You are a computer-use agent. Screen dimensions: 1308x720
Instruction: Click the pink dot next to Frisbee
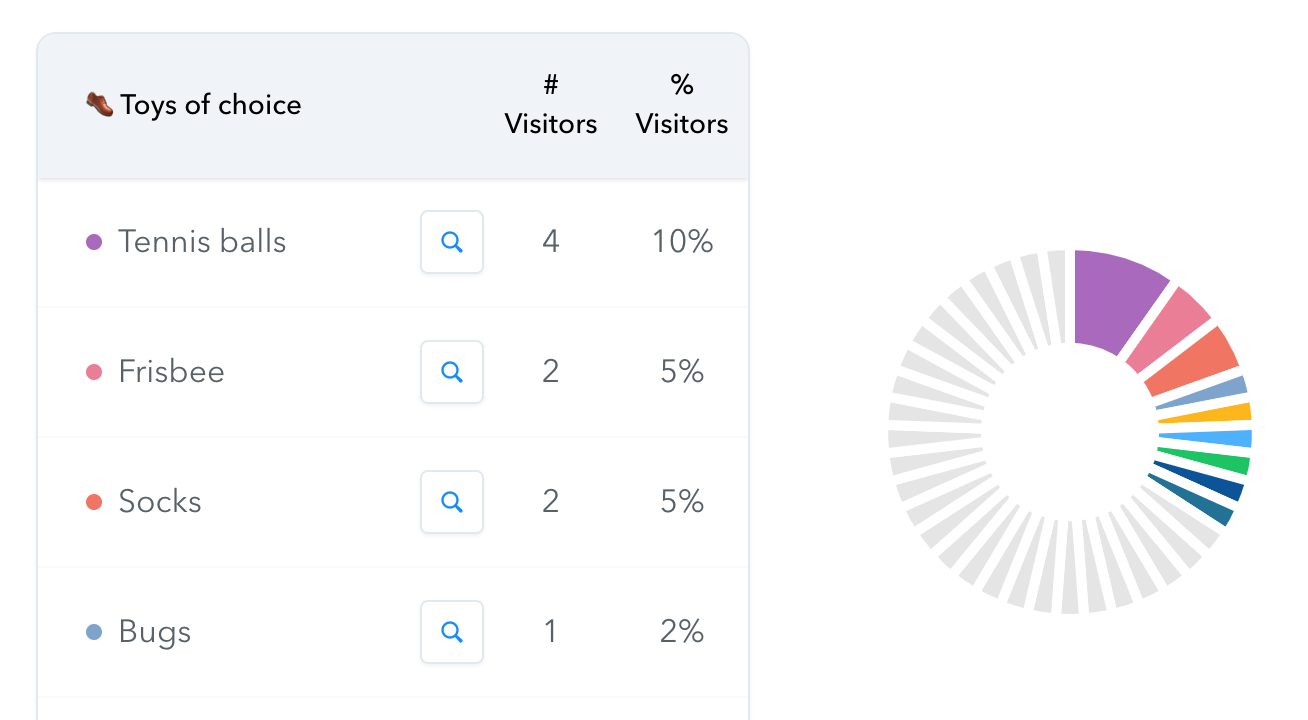(x=94, y=372)
